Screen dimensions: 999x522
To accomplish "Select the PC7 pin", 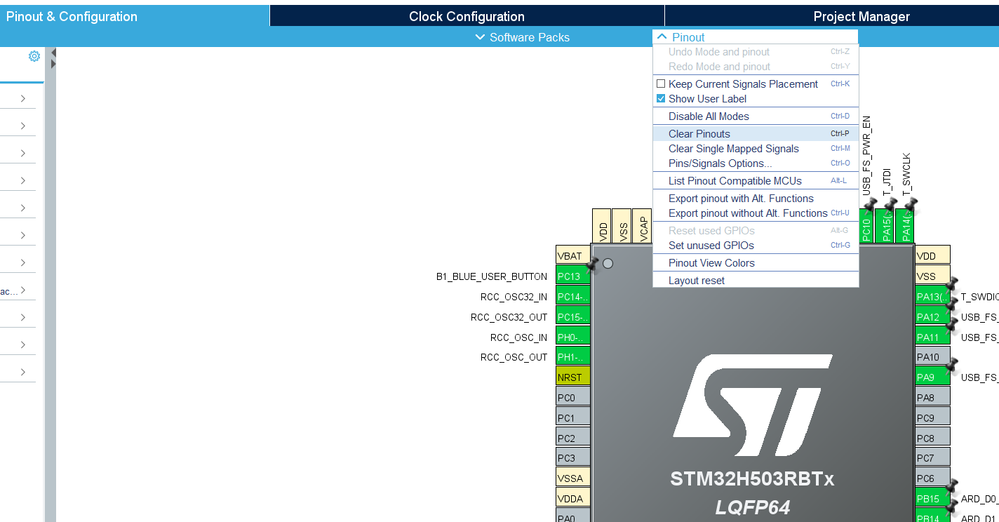I will (933, 458).
